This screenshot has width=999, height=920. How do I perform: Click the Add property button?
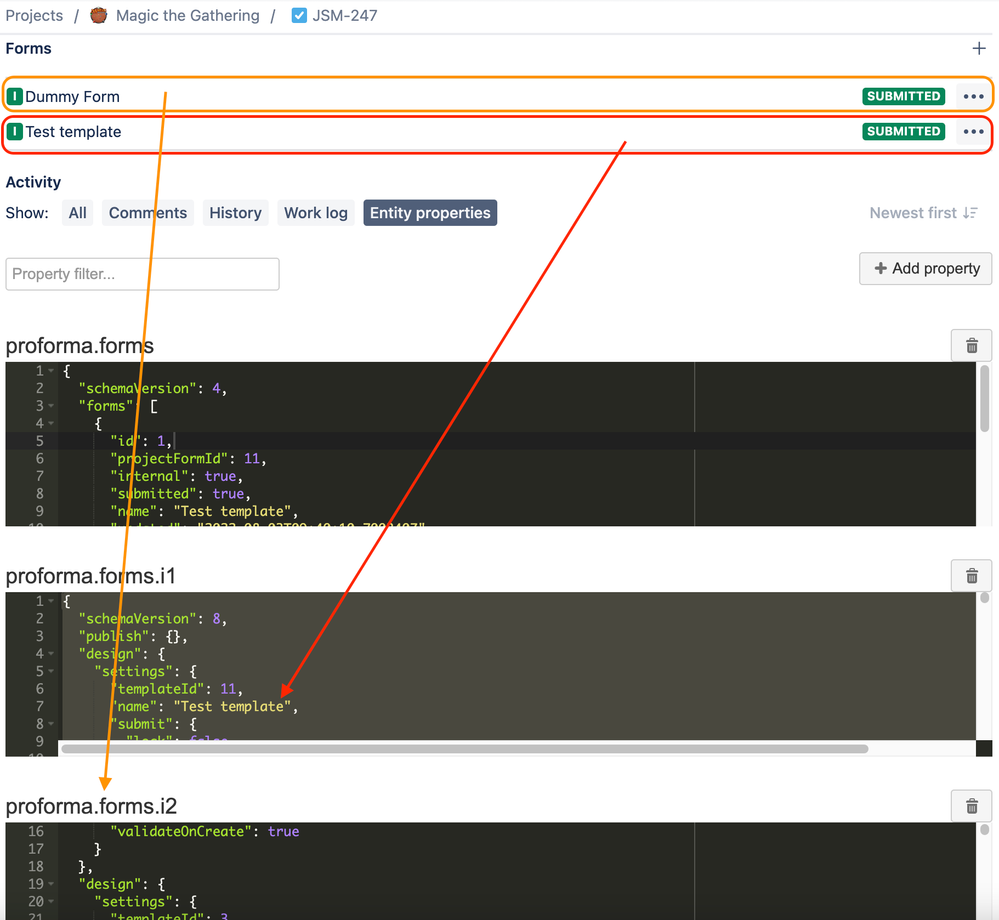click(925, 268)
